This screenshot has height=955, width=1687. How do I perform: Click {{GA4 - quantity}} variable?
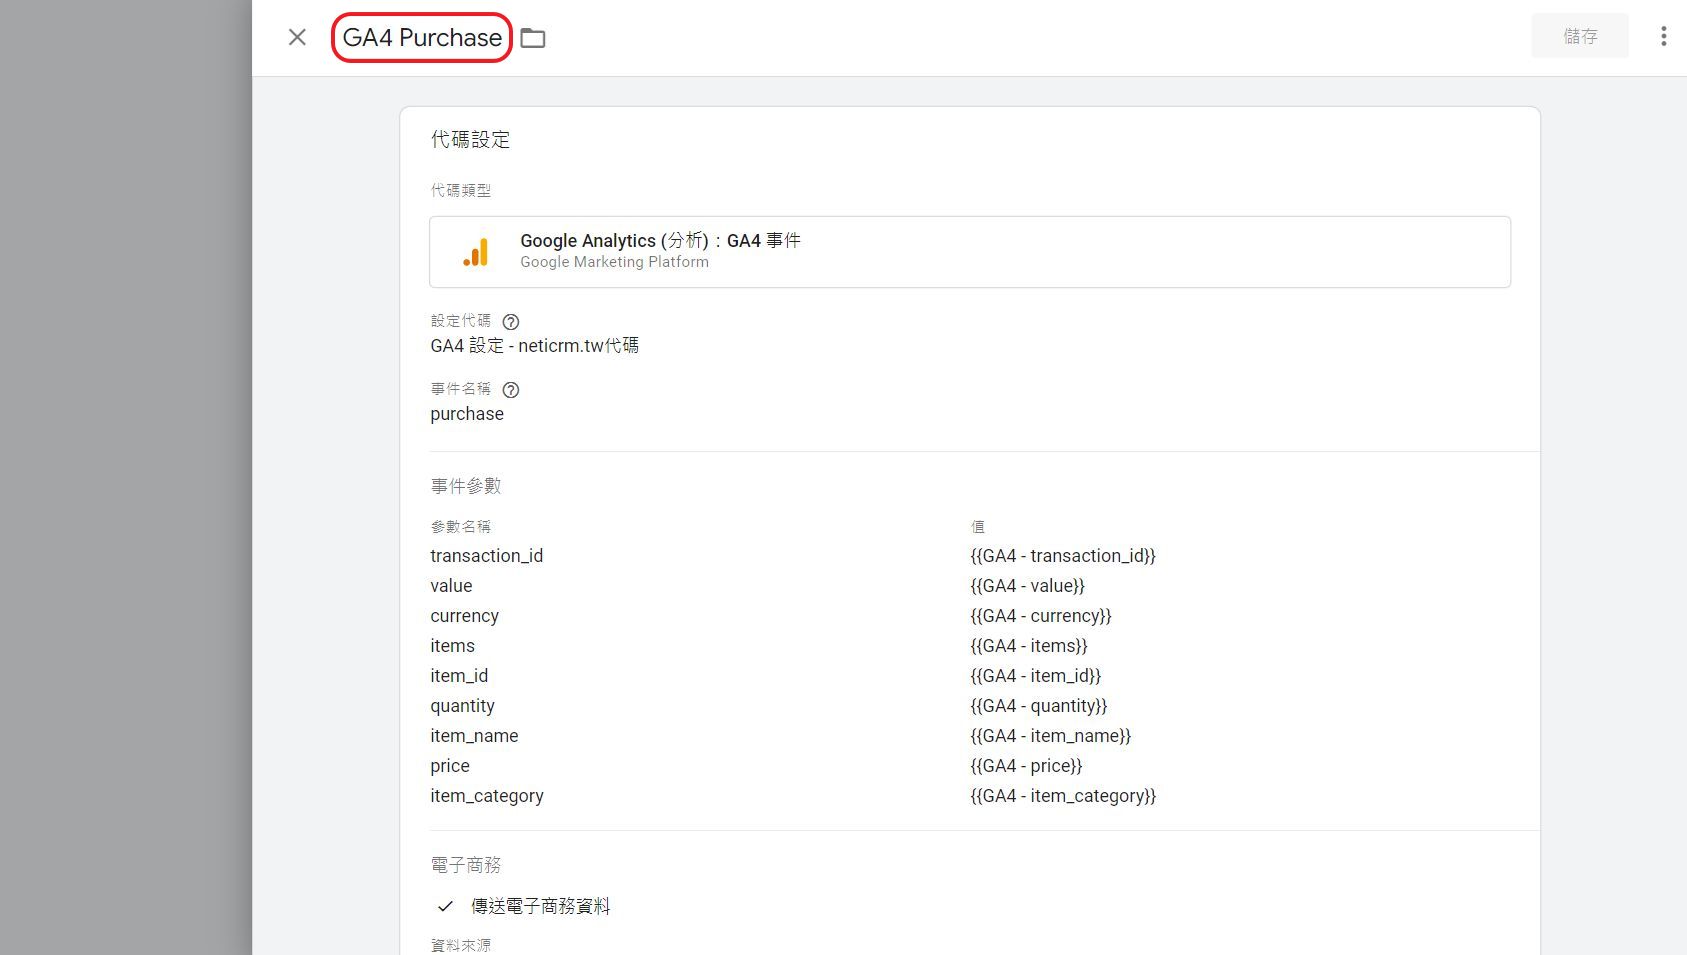(1039, 706)
